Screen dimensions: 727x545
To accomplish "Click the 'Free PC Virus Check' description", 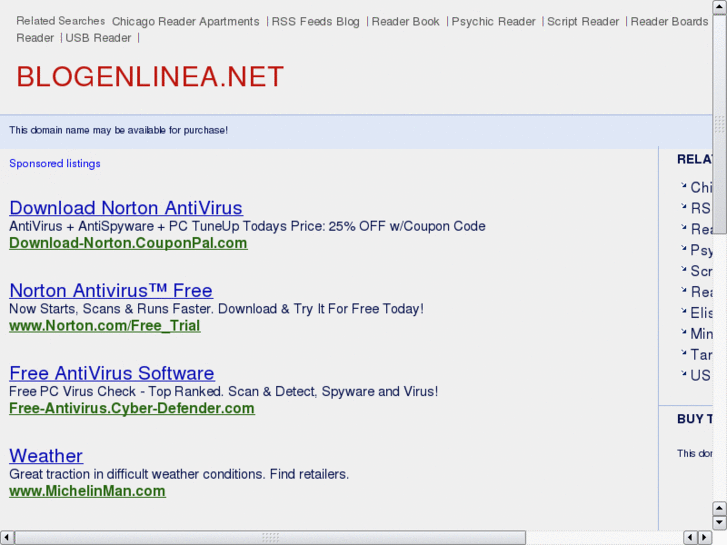I will click(x=223, y=391).
